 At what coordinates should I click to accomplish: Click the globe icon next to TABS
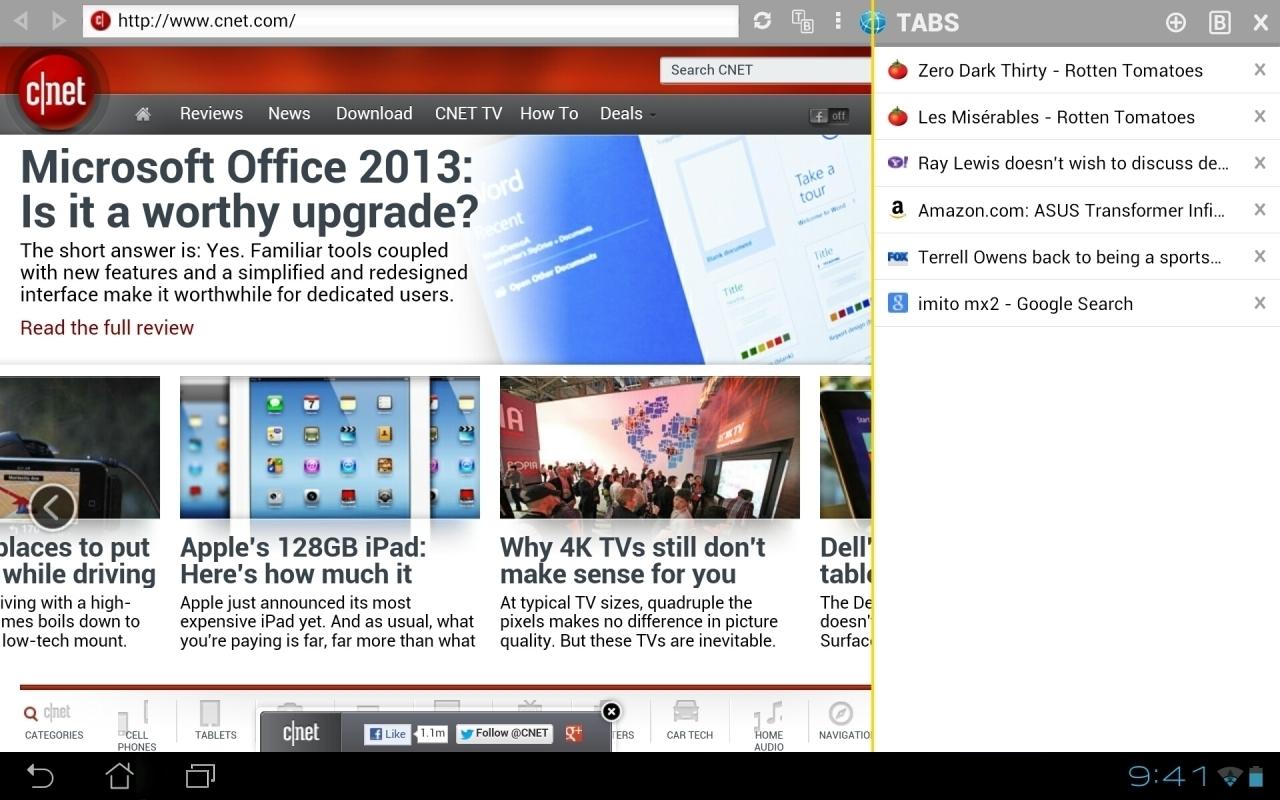pos(873,22)
